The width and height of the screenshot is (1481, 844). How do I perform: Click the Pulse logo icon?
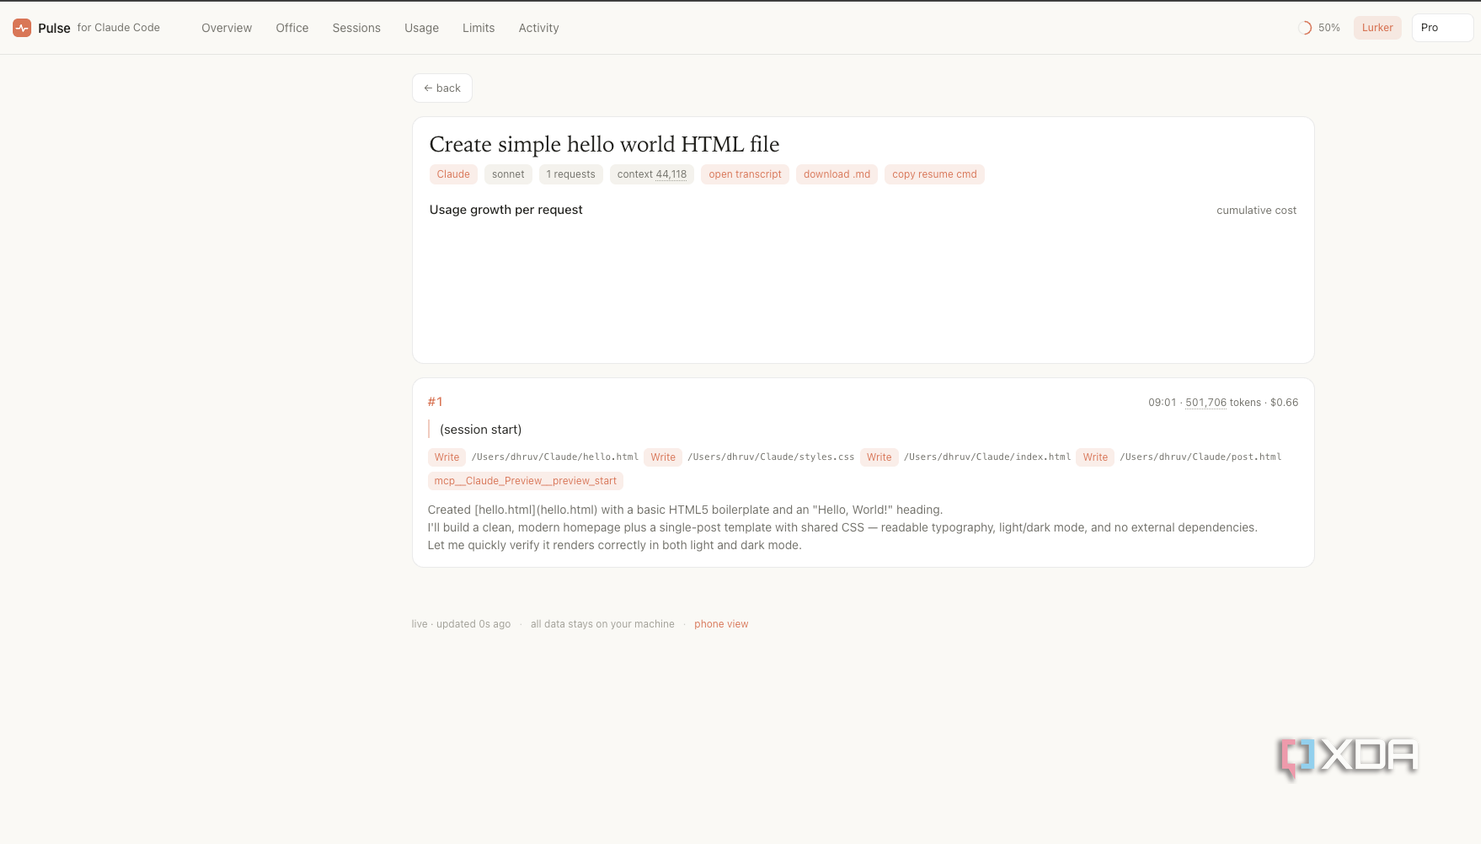pos(22,28)
